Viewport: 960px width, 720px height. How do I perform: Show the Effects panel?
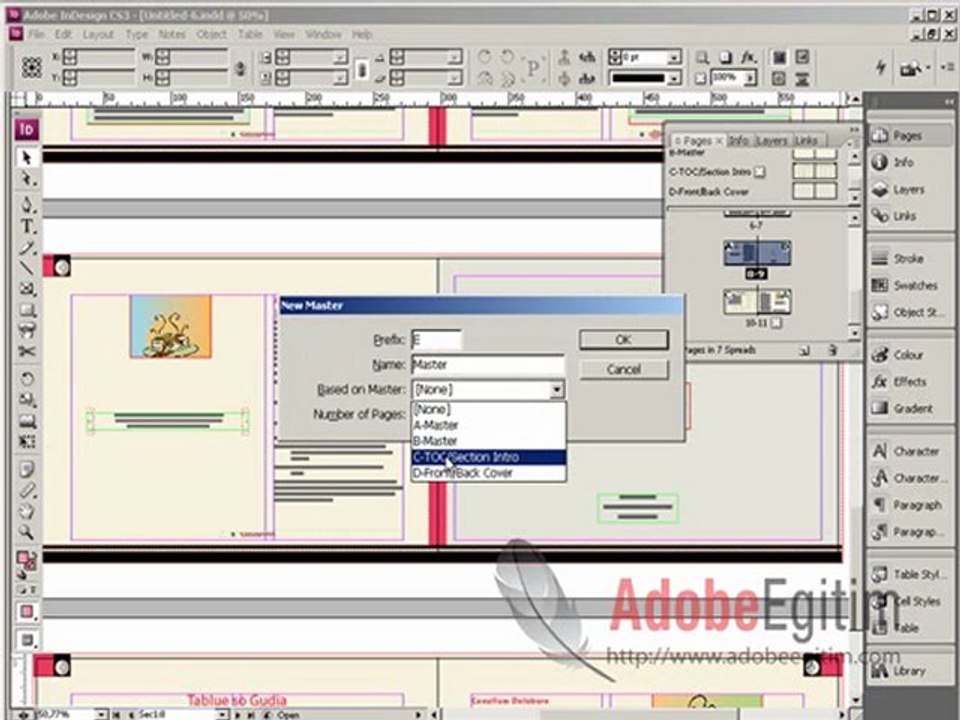pos(909,381)
